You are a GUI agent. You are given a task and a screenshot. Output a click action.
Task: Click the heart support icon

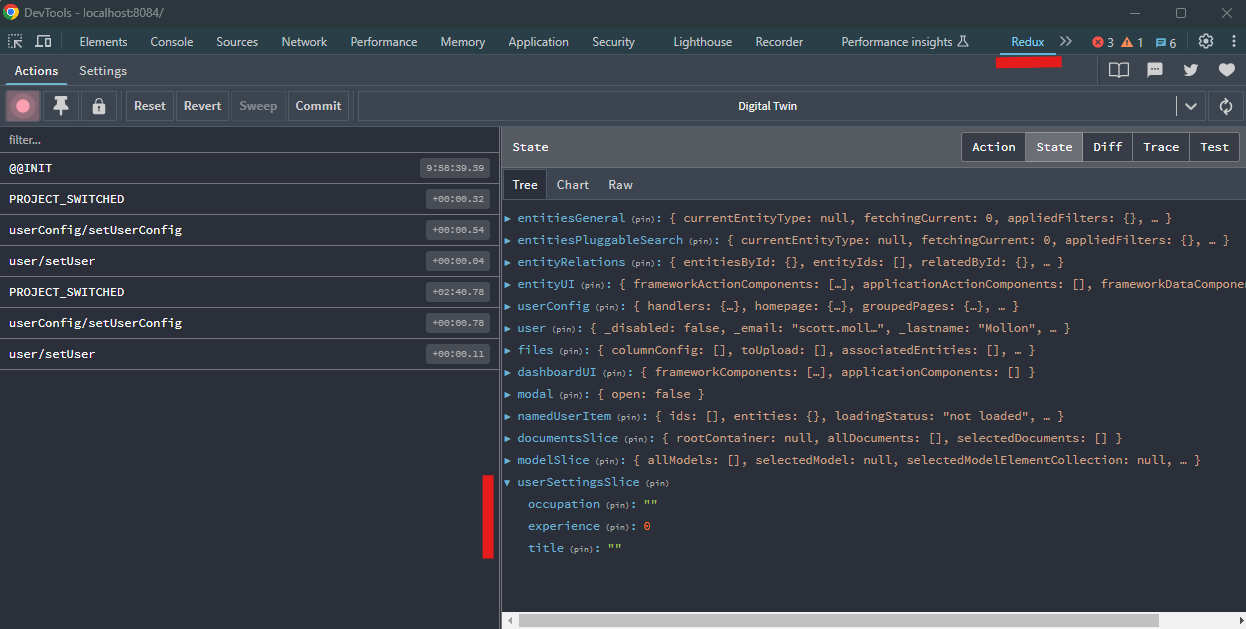tap(1226, 70)
